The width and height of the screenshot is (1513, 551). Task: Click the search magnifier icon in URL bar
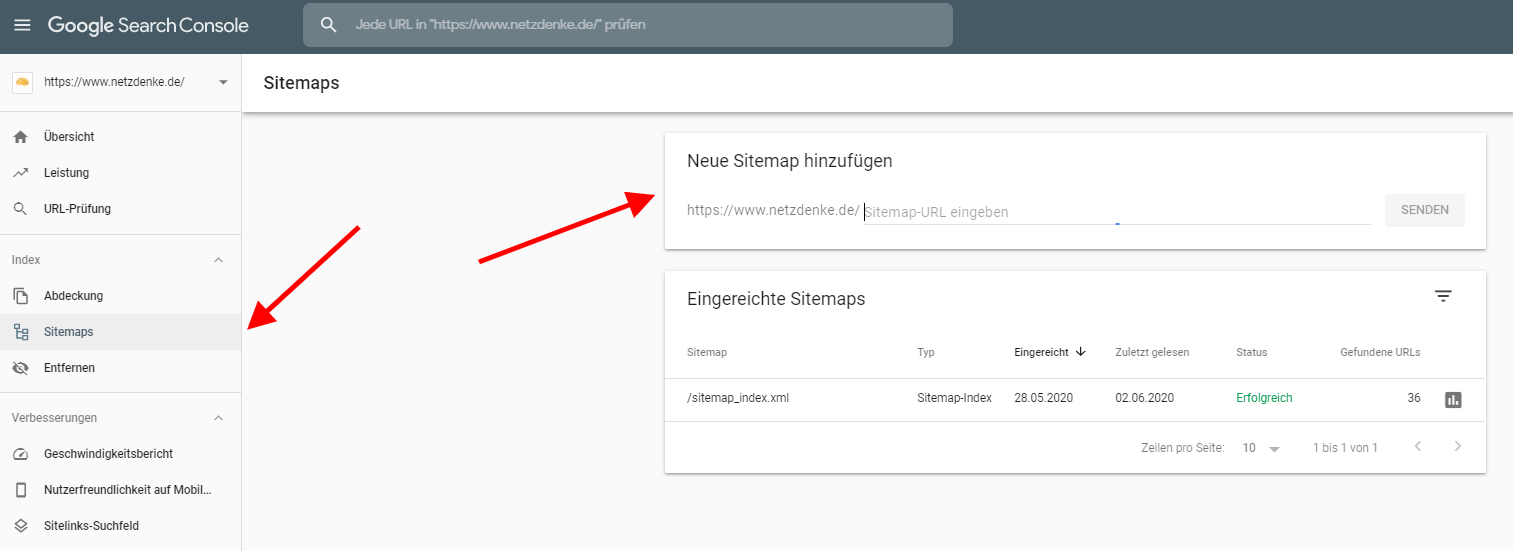pos(328,25)
